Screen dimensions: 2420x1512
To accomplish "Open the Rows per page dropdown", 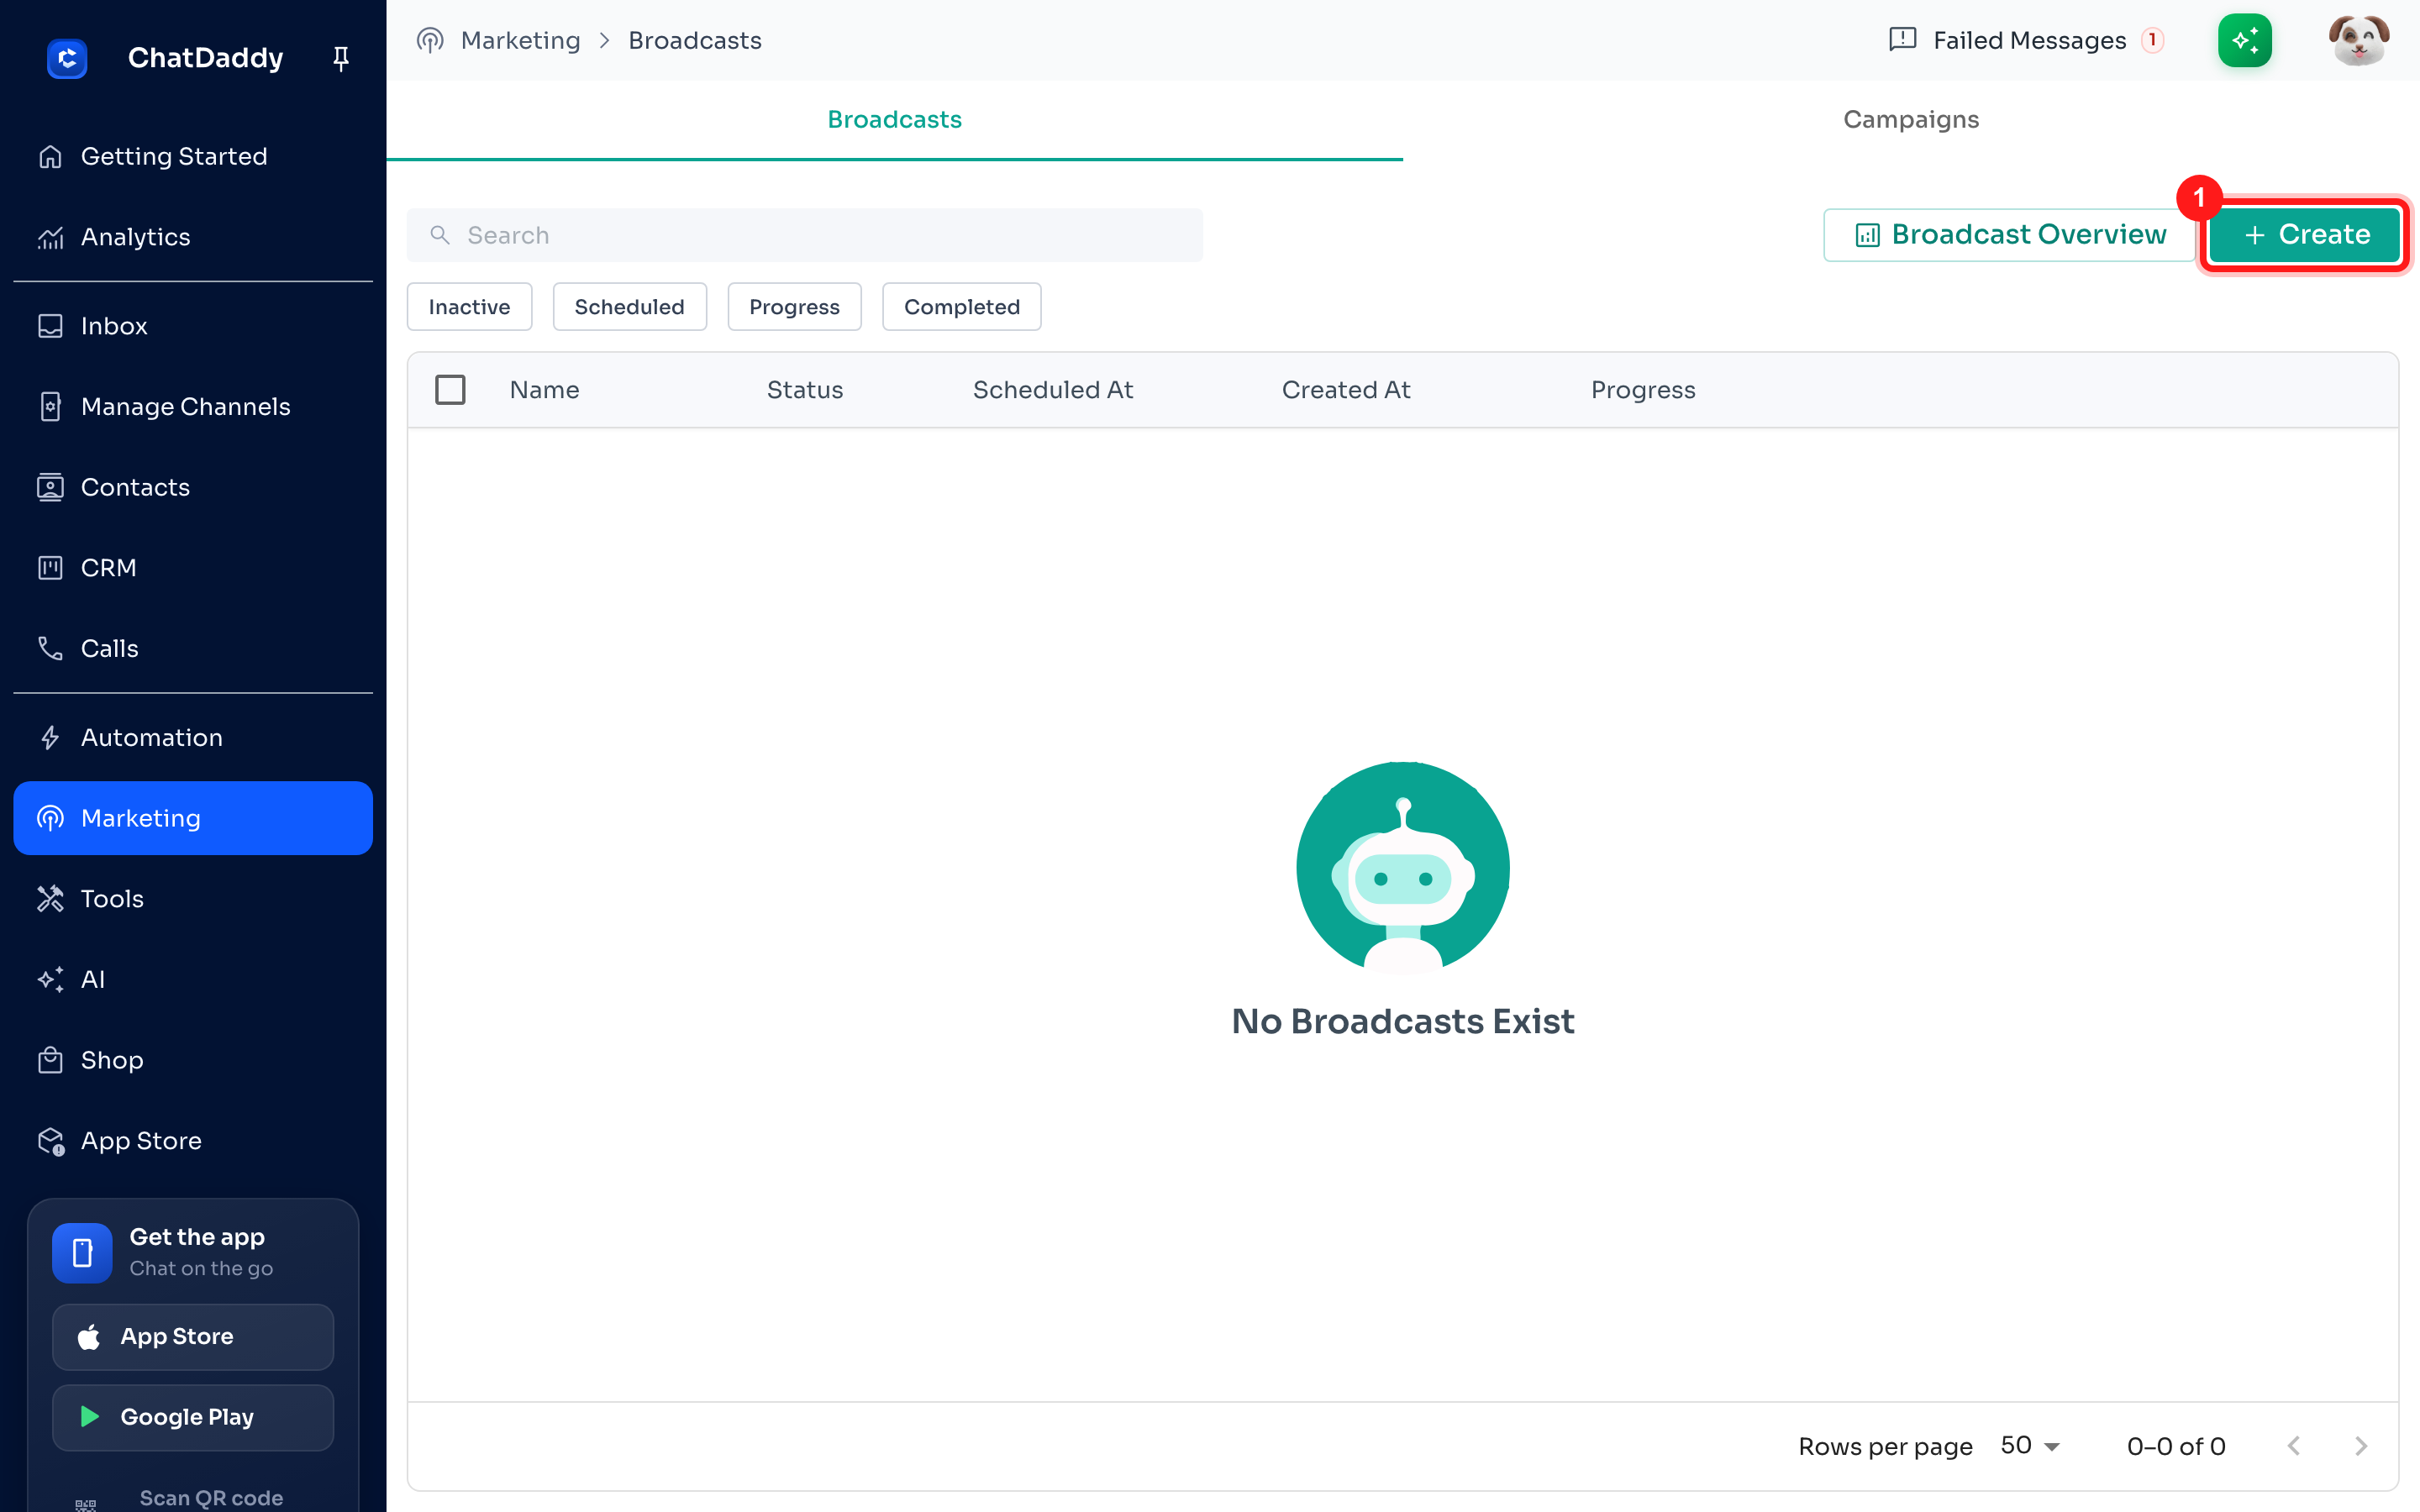I will pyautogui.click(x=2030, y=1446).
